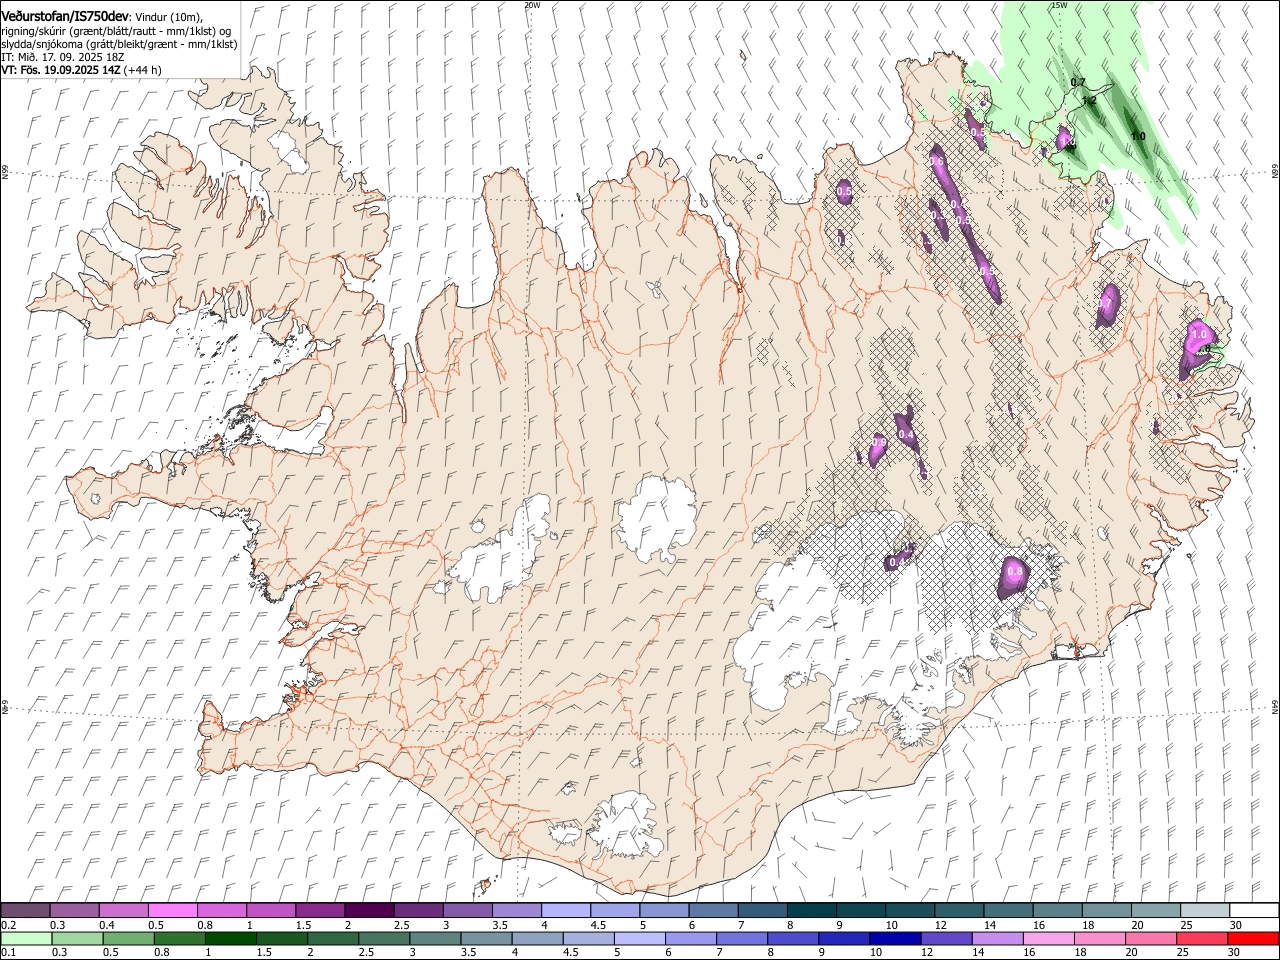Click the white 1.0 snow value in east fjords

pos(1200,335)
